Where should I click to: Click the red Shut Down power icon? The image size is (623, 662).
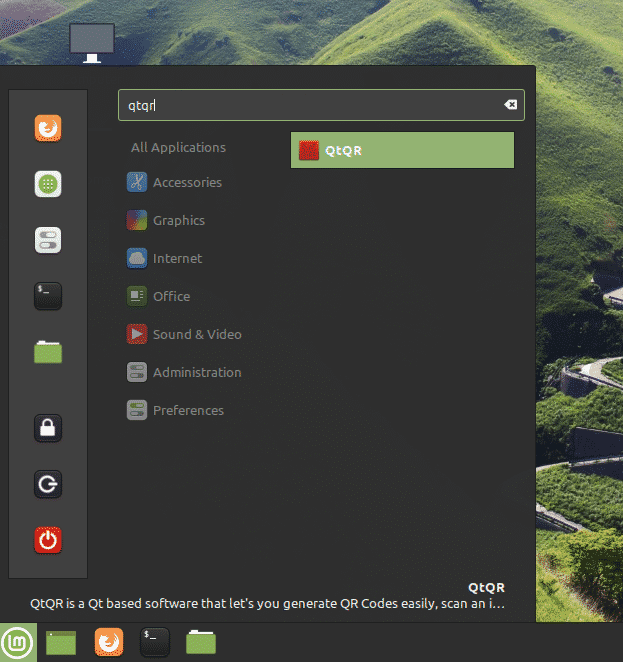click(48, 540)
